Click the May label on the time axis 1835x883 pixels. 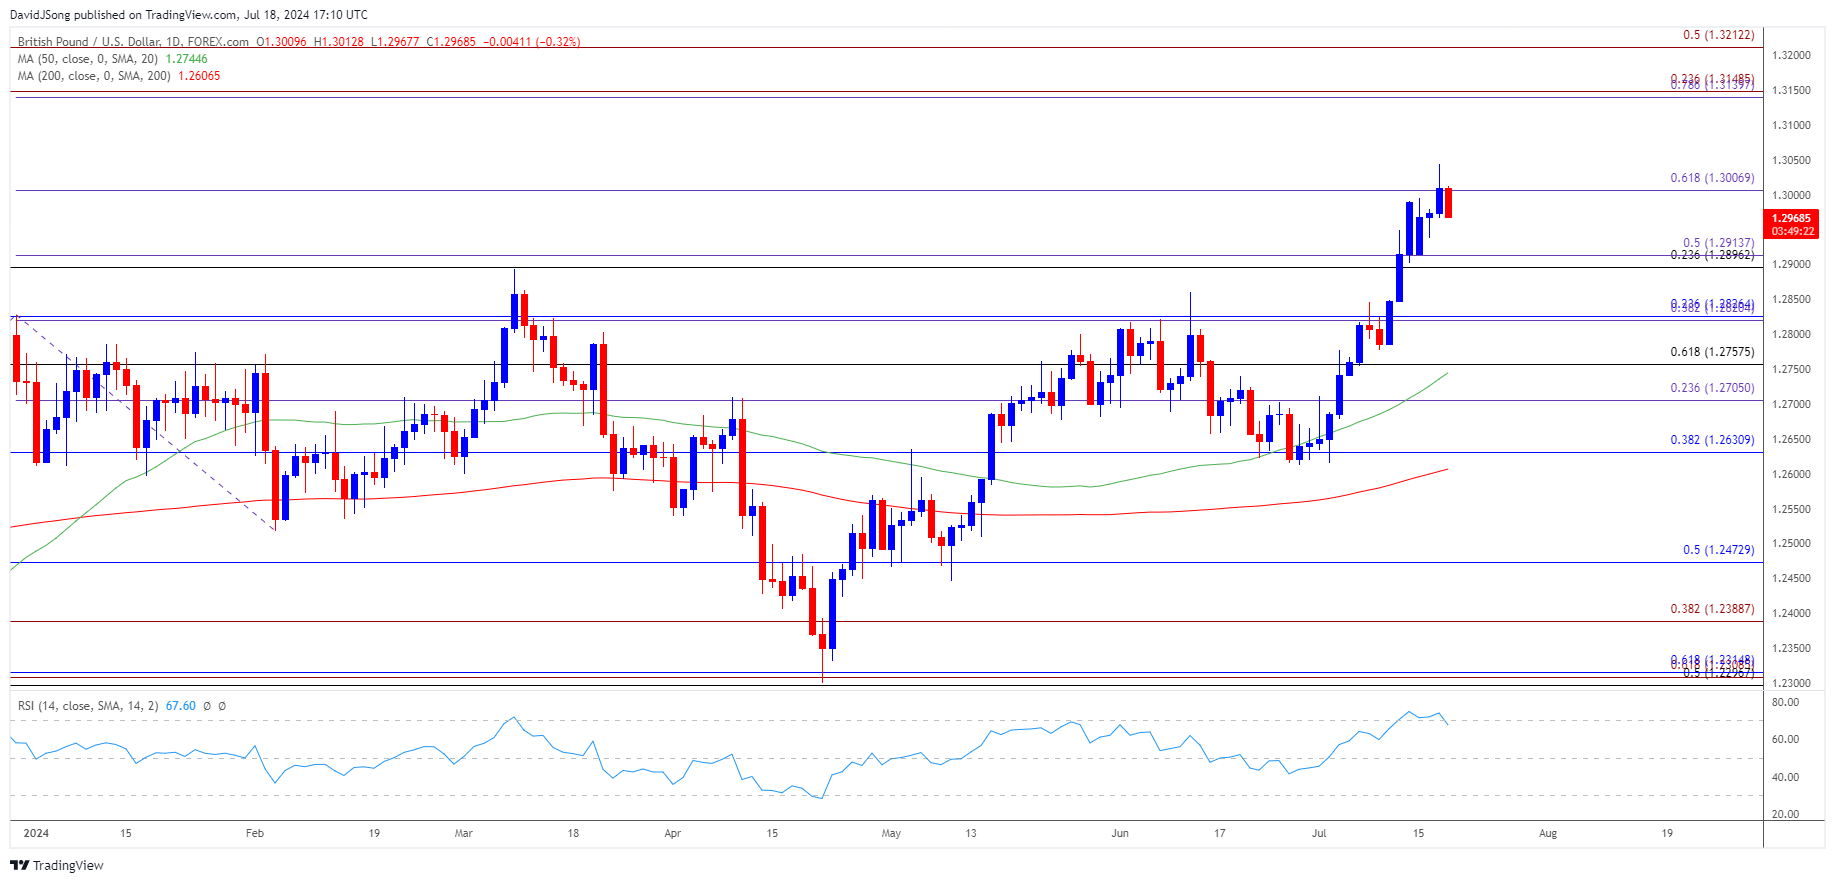tap(891, 833)
